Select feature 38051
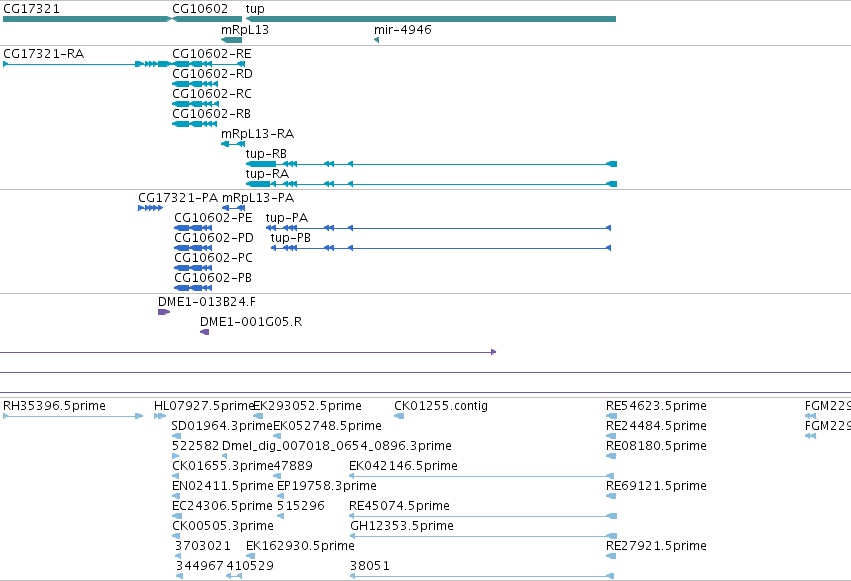This screenshot has height=581, width=851. [x=370, y=566]
